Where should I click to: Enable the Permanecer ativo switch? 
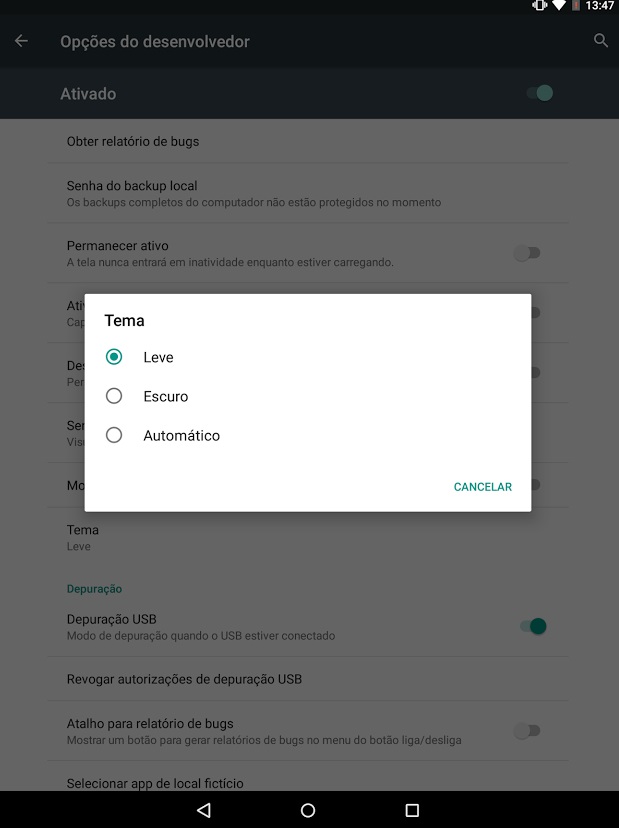tap(527, 253)
